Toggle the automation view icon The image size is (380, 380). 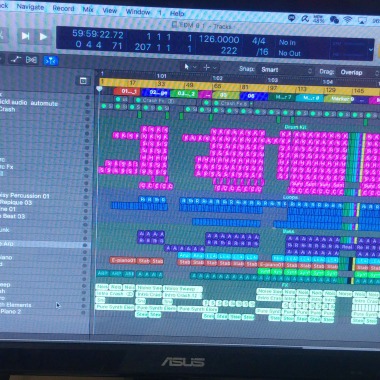[15, 60]
